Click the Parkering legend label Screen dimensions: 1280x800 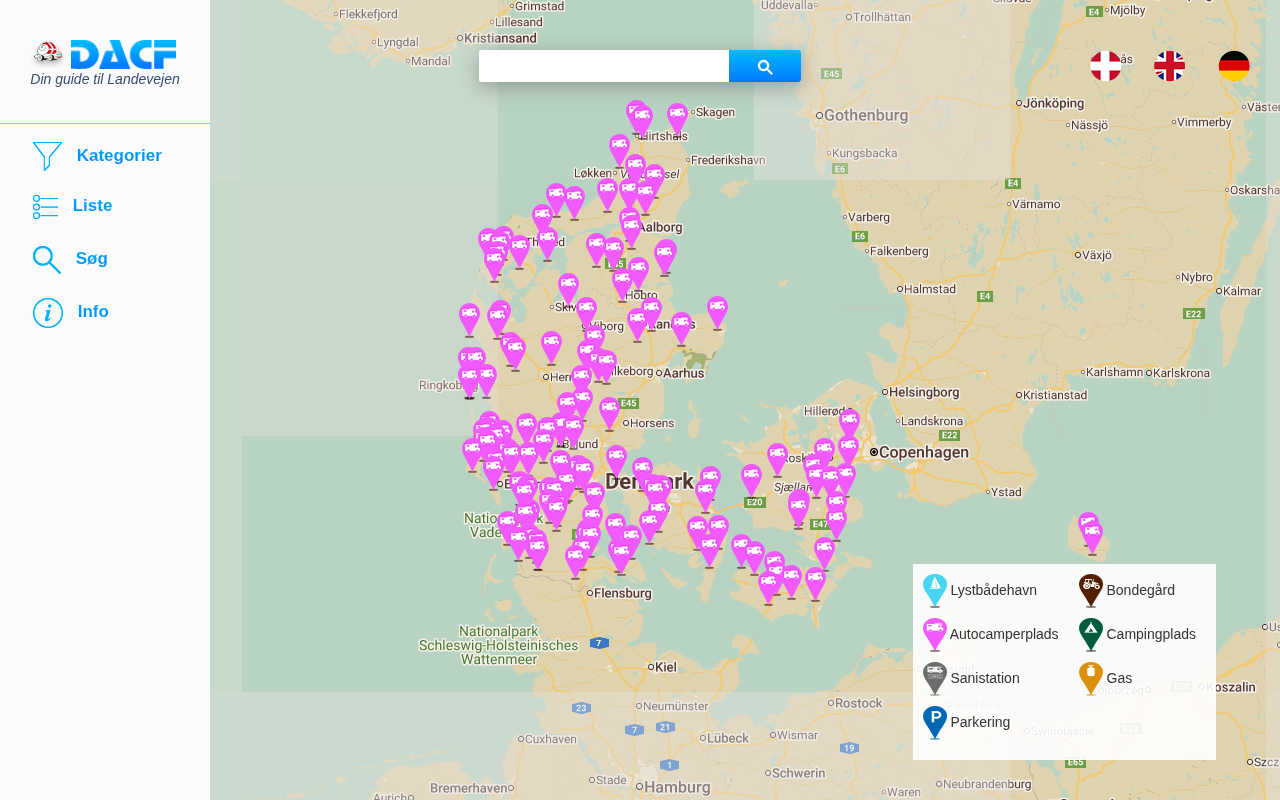pyautogui.click(x=980, y=722)
